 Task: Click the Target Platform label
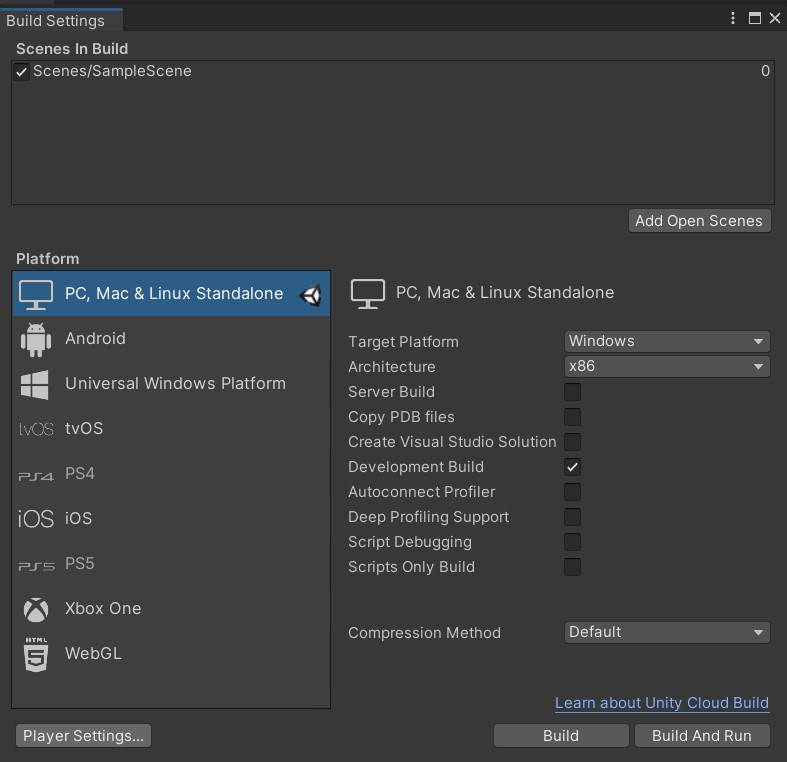pyautogui.click(x=404, y=342)
